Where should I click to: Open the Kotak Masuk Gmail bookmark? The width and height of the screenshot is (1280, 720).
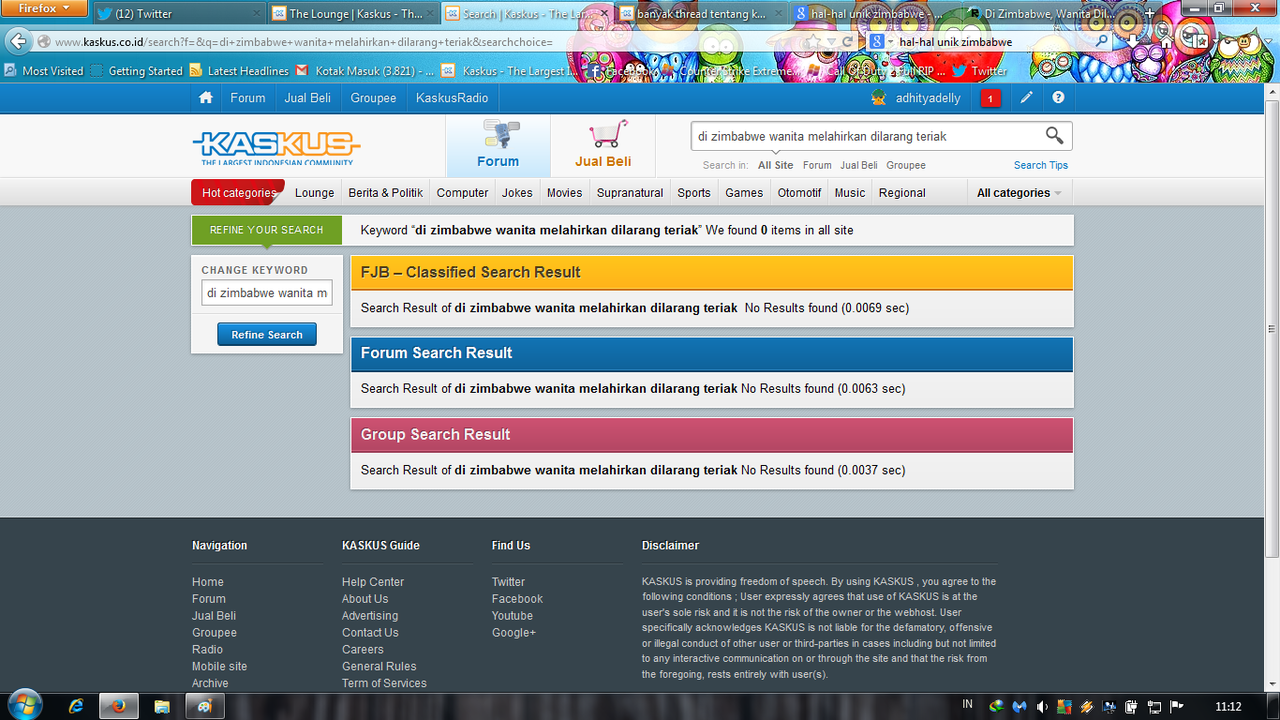tap(365, 71)
